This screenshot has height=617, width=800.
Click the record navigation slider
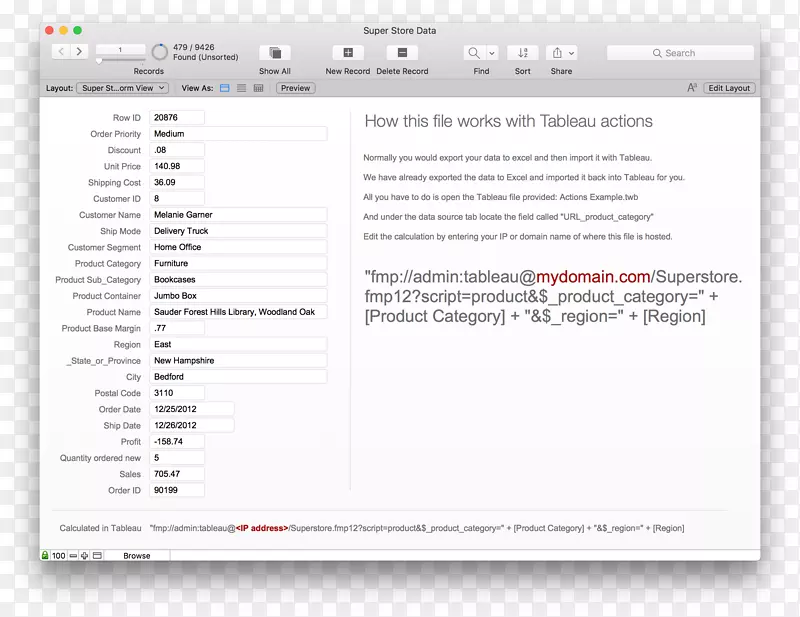pyautogui.click(x=99, y=61)
